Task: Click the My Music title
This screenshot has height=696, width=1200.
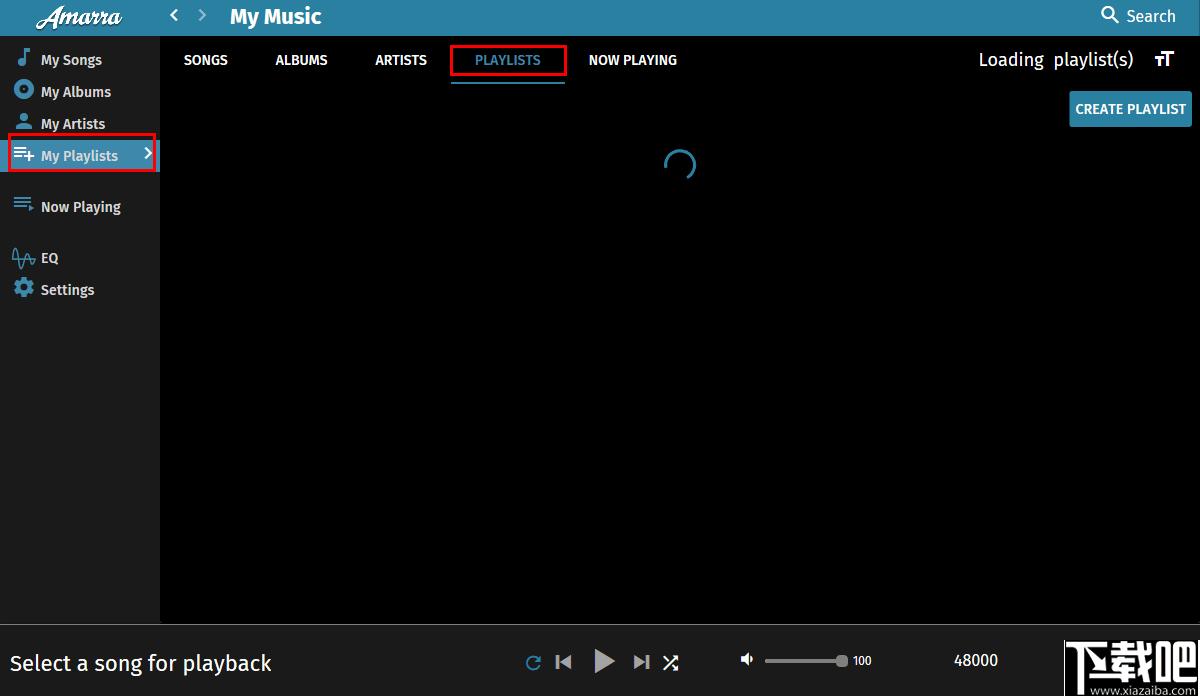Action: [276, 17]
